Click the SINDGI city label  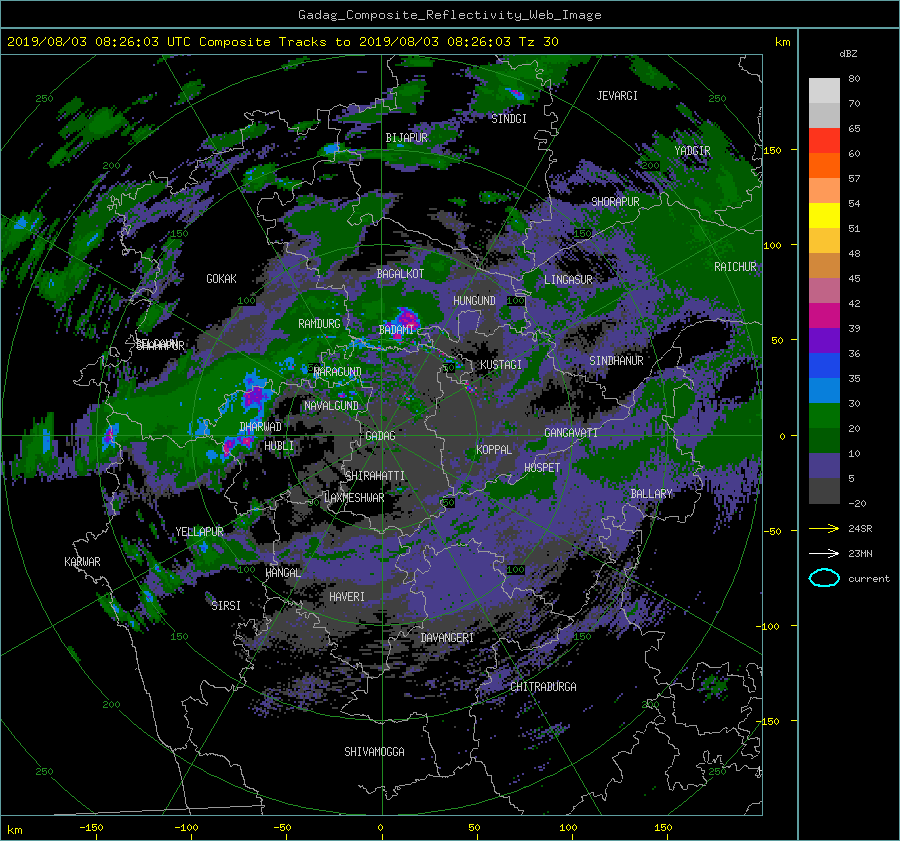(509, 119)
